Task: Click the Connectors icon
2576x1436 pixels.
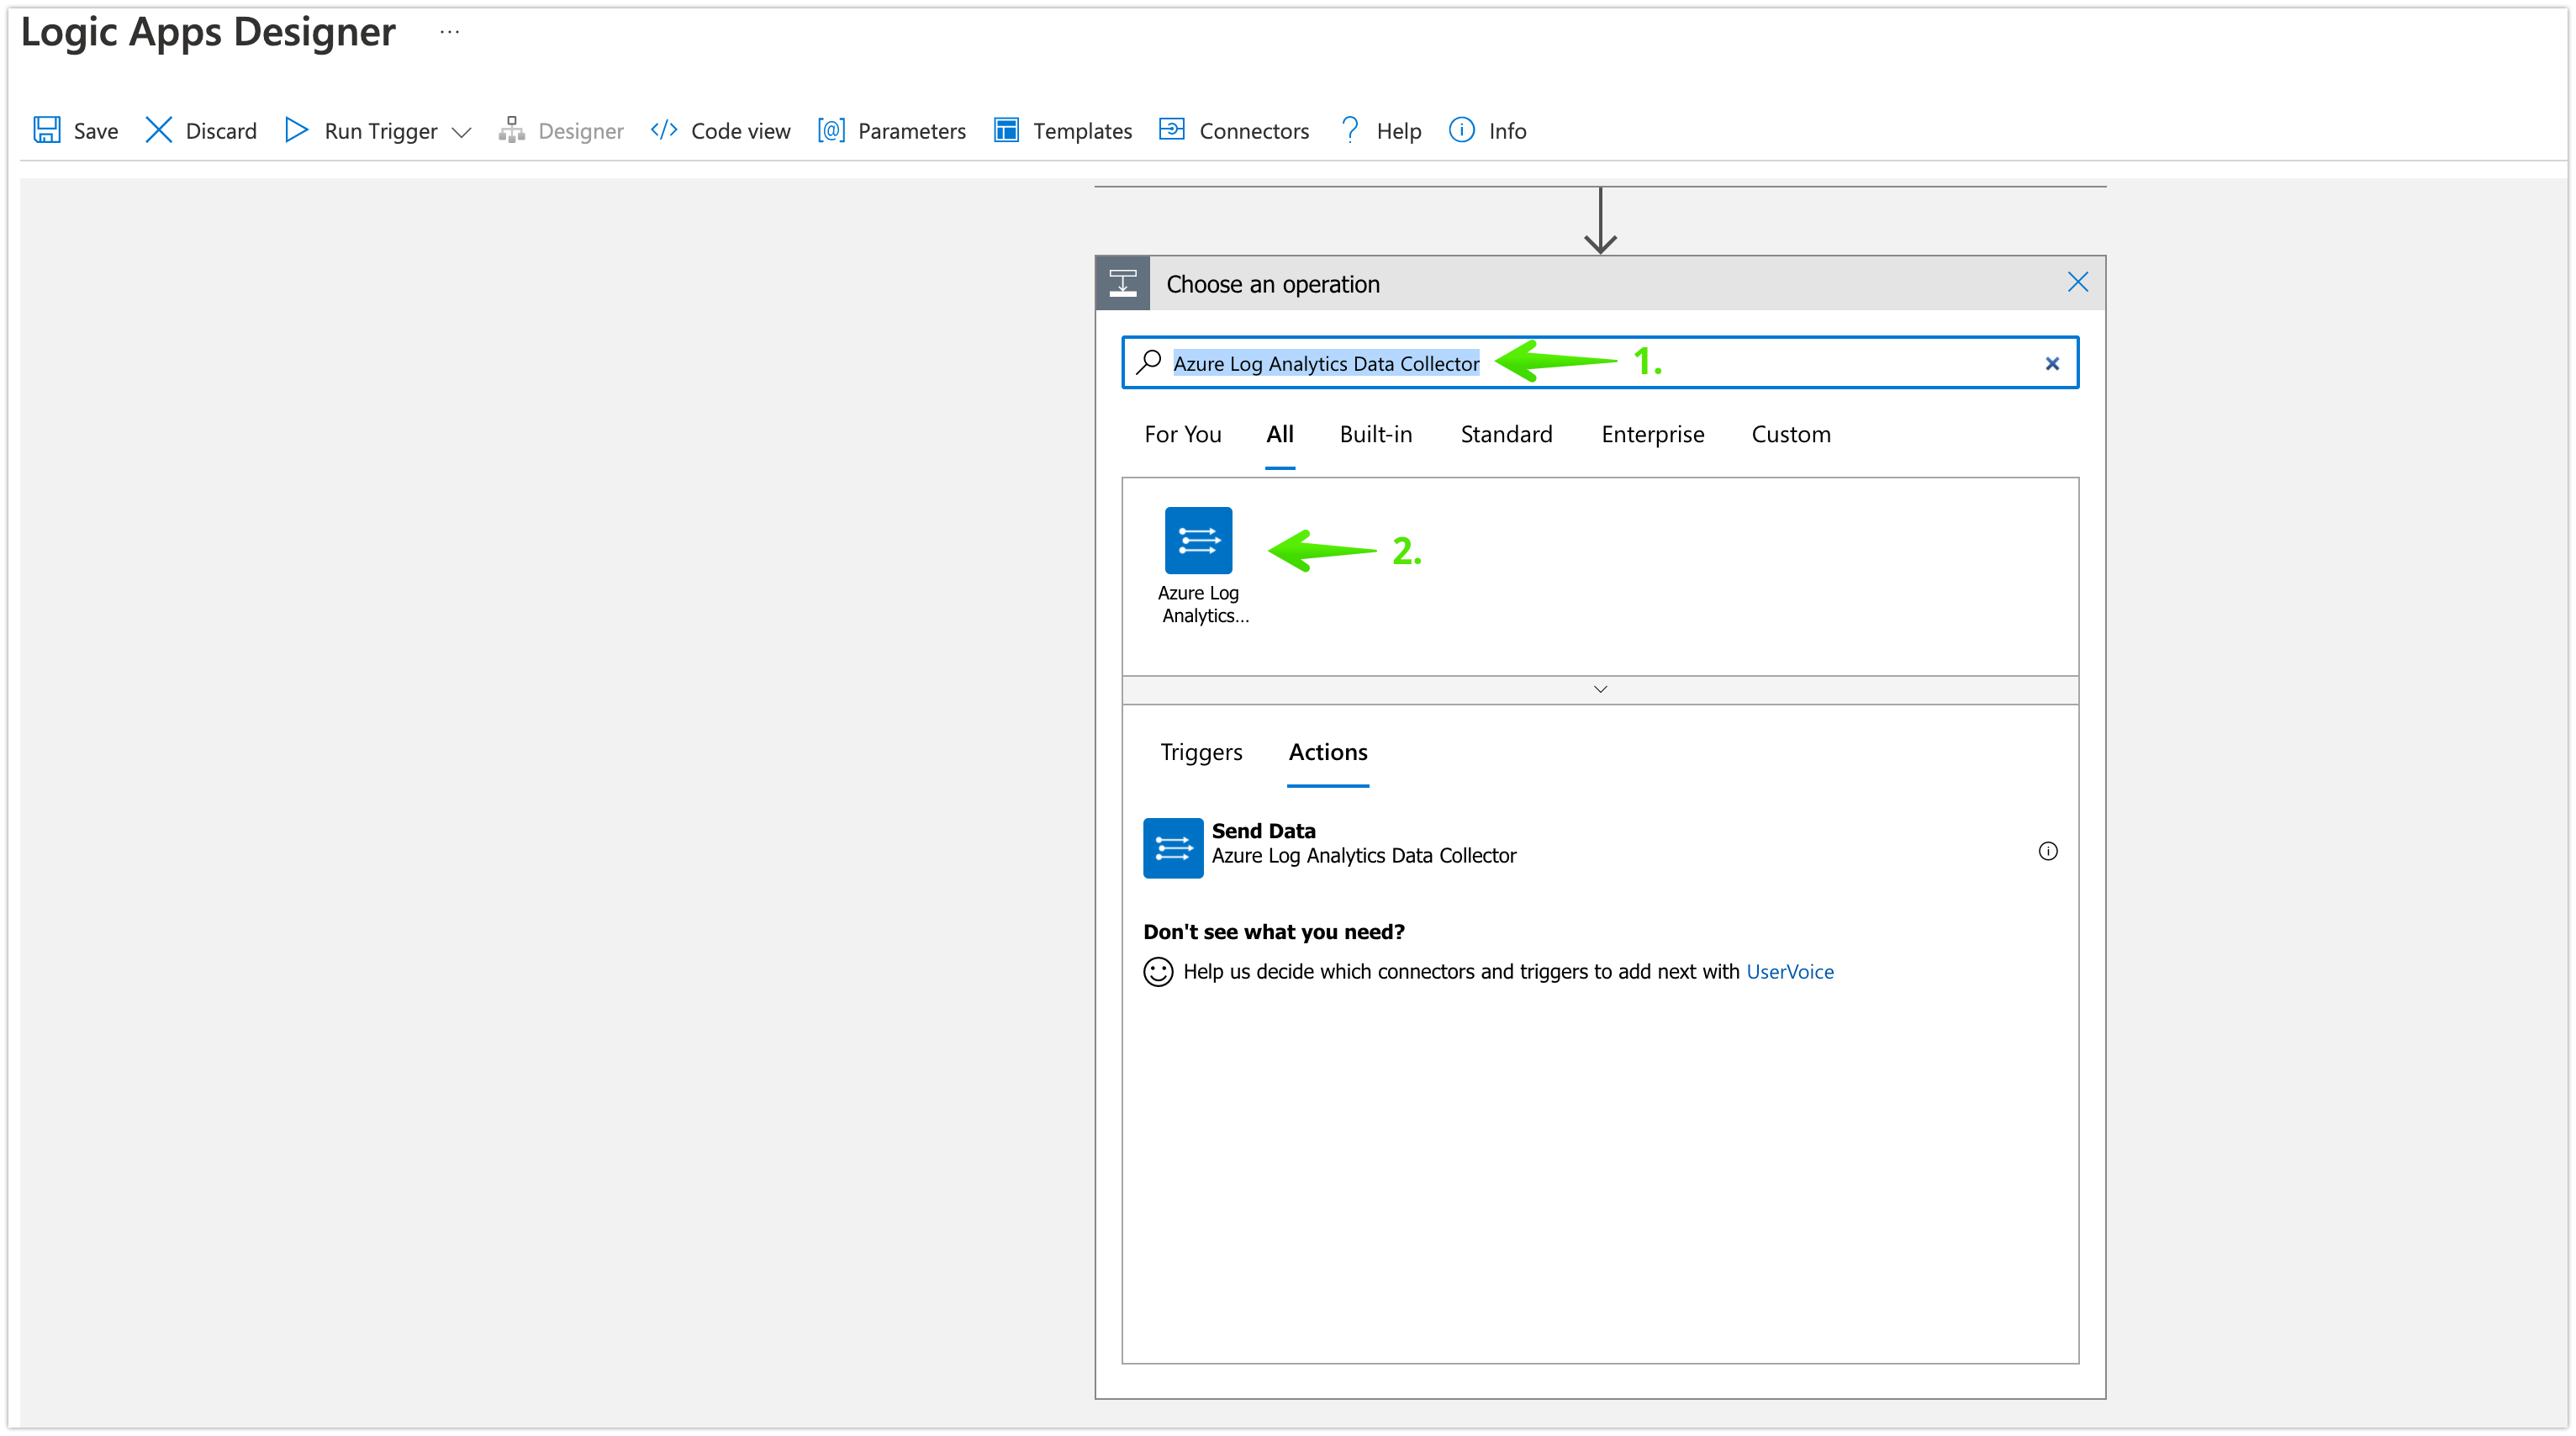Action: [1172, 130]
